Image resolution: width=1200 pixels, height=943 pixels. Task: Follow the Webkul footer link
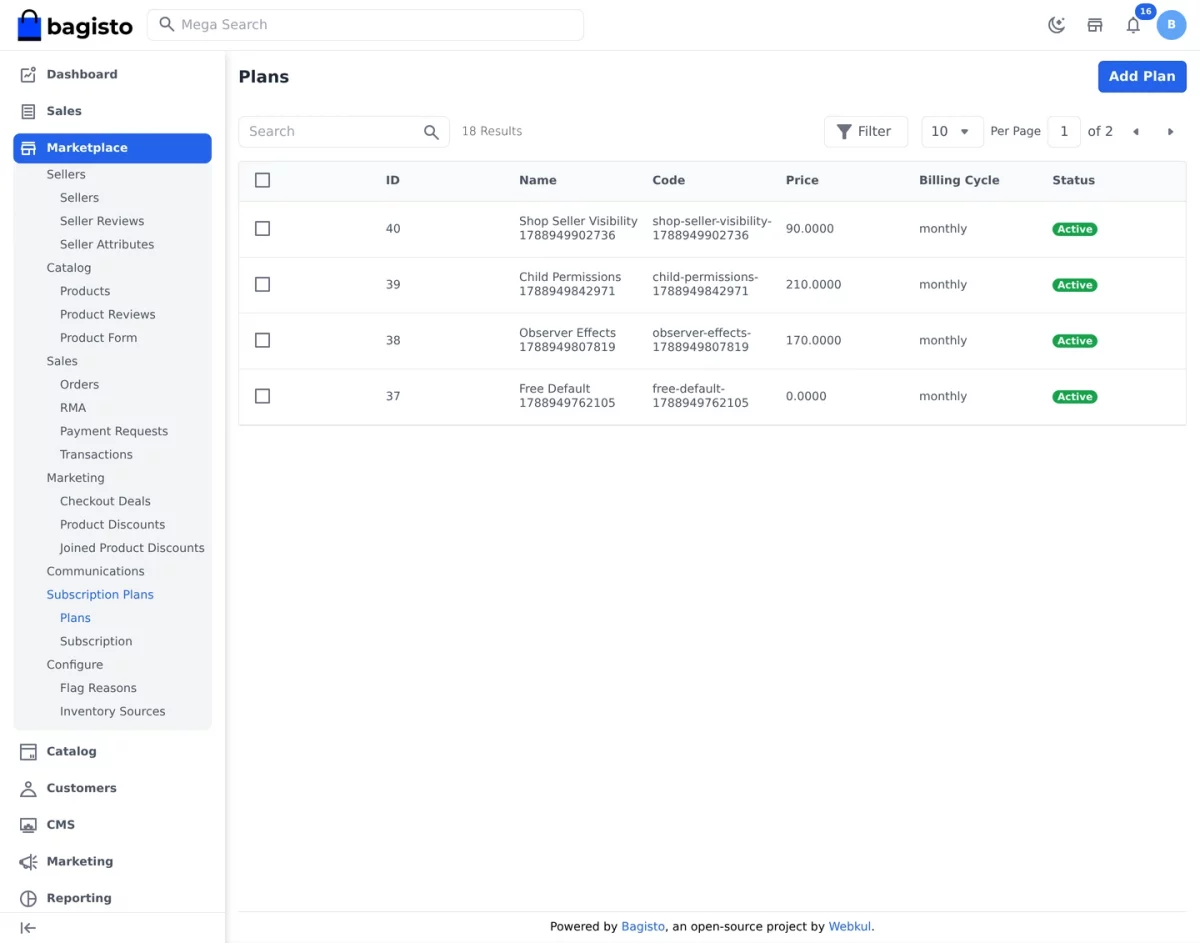(850, 927)
